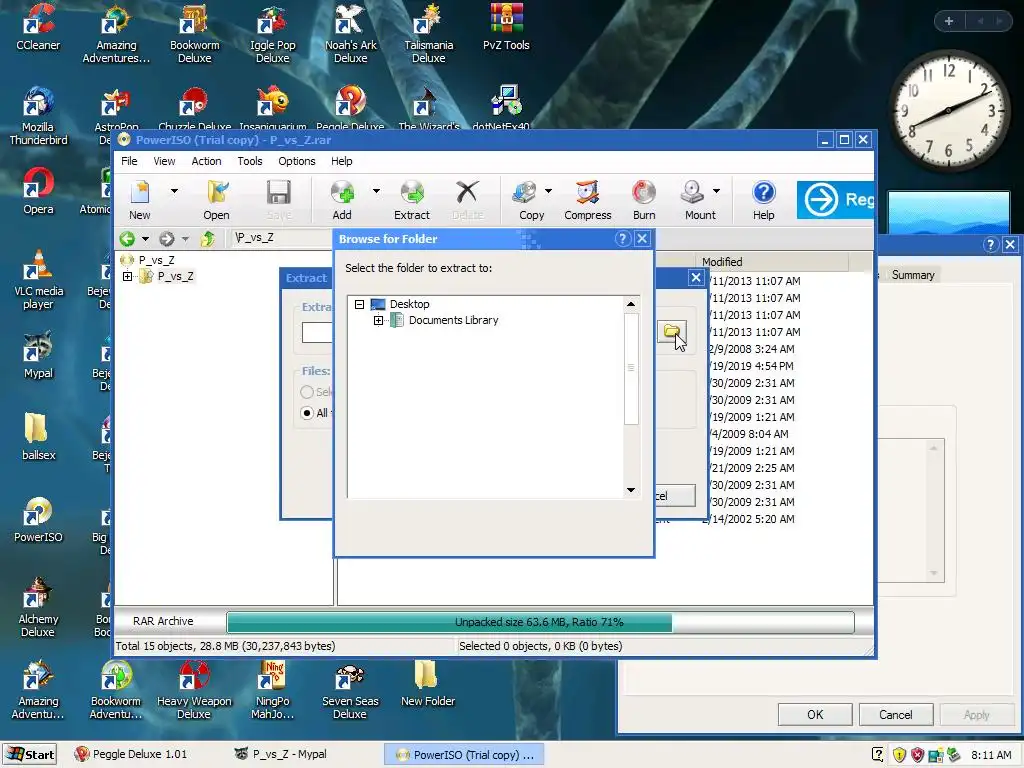Click the folder tree scrollbar up arrow
The width and height of the screenshot is (1024, 768).
pyautogui.click(x=631, y=304)
